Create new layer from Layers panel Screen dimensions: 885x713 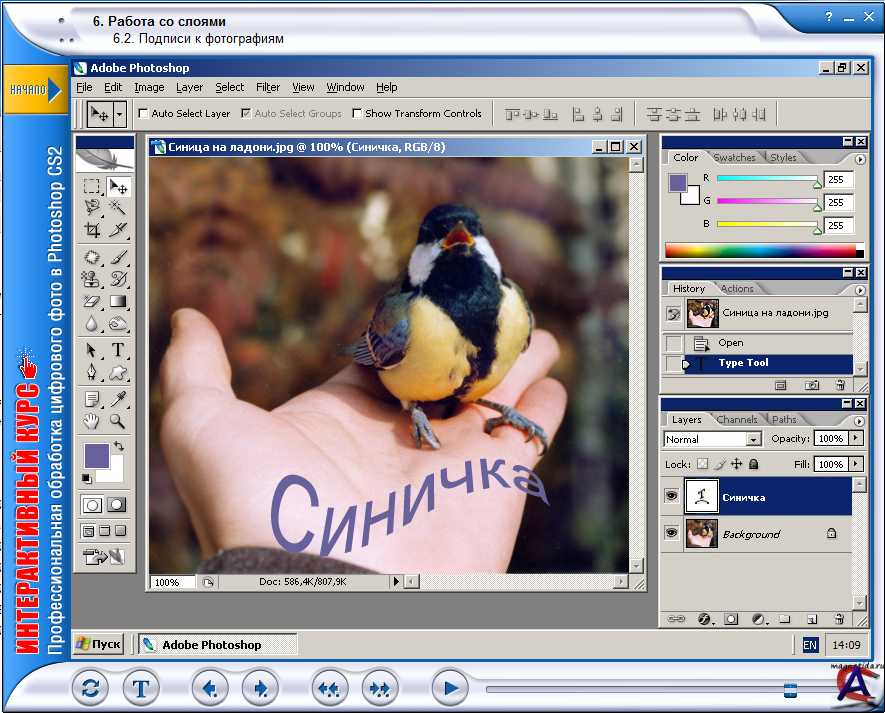pos(811,619)
